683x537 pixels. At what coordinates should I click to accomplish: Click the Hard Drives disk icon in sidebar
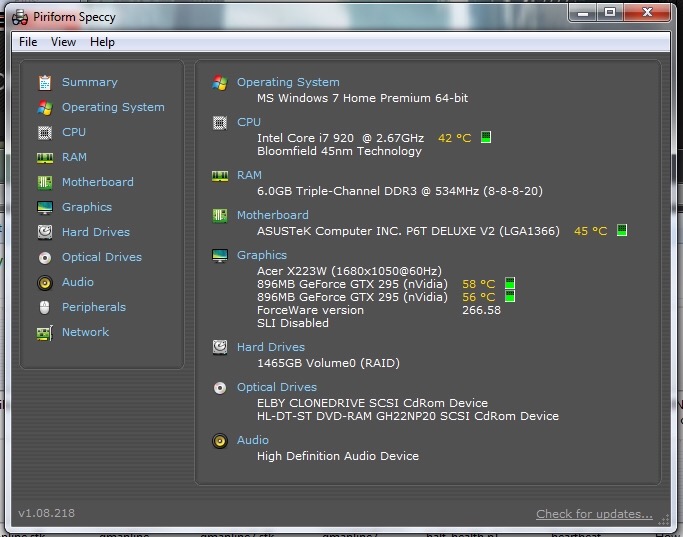click(x=45, y=232)
